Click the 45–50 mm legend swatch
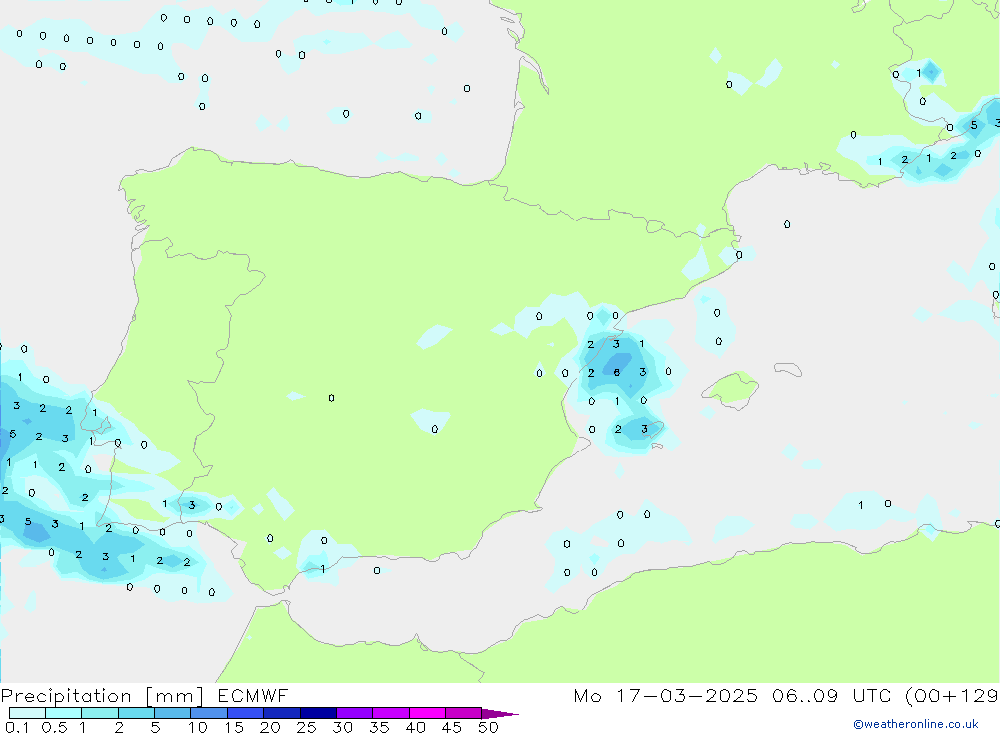Image resolution: width=1000 pixels, height=733 pixels. [463, 713]
